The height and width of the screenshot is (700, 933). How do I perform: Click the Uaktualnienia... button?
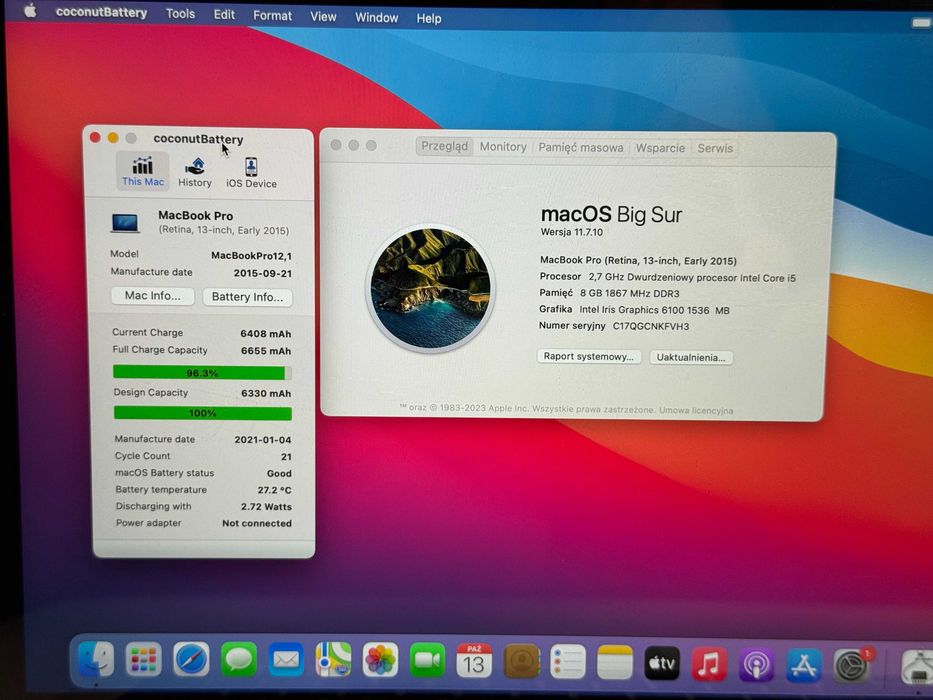(x=691, y=358)
